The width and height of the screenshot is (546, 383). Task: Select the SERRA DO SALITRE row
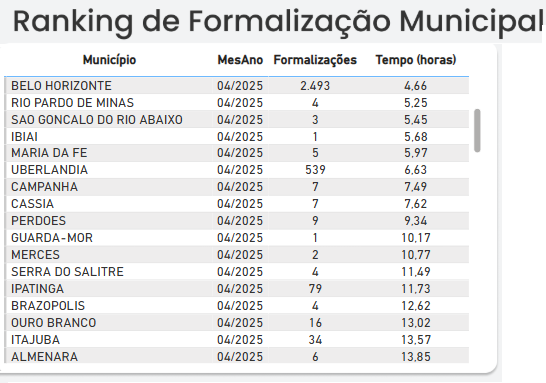click(237, 272)
